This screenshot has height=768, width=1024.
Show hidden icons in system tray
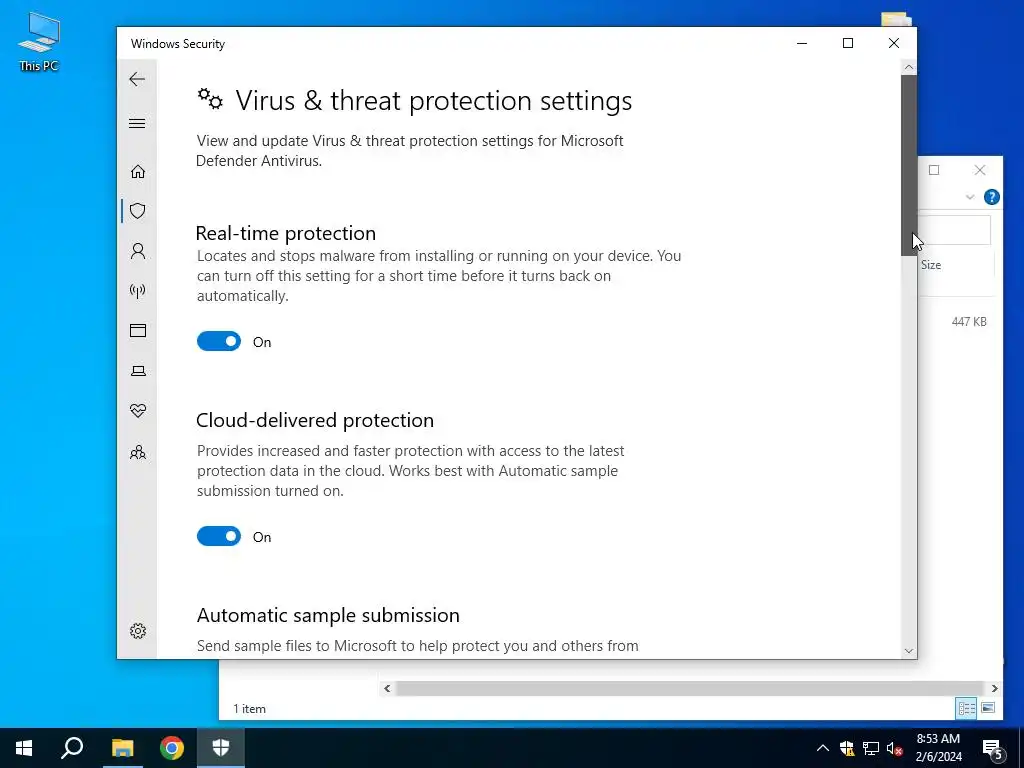pyautogui.click(x=823, y=748)
